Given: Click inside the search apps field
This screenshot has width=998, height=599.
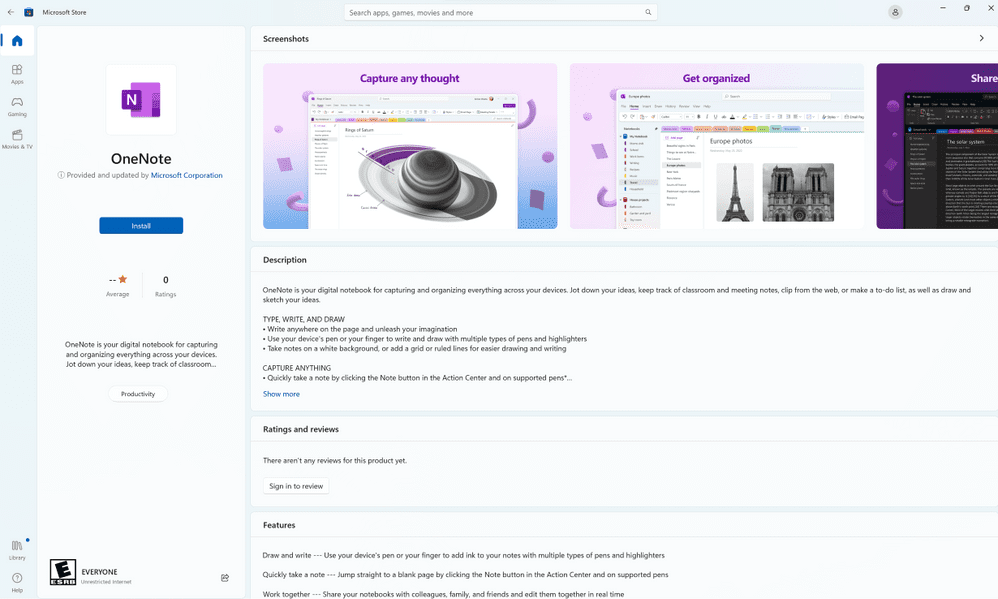Looking at the screenshot, I should click(480, 11).
